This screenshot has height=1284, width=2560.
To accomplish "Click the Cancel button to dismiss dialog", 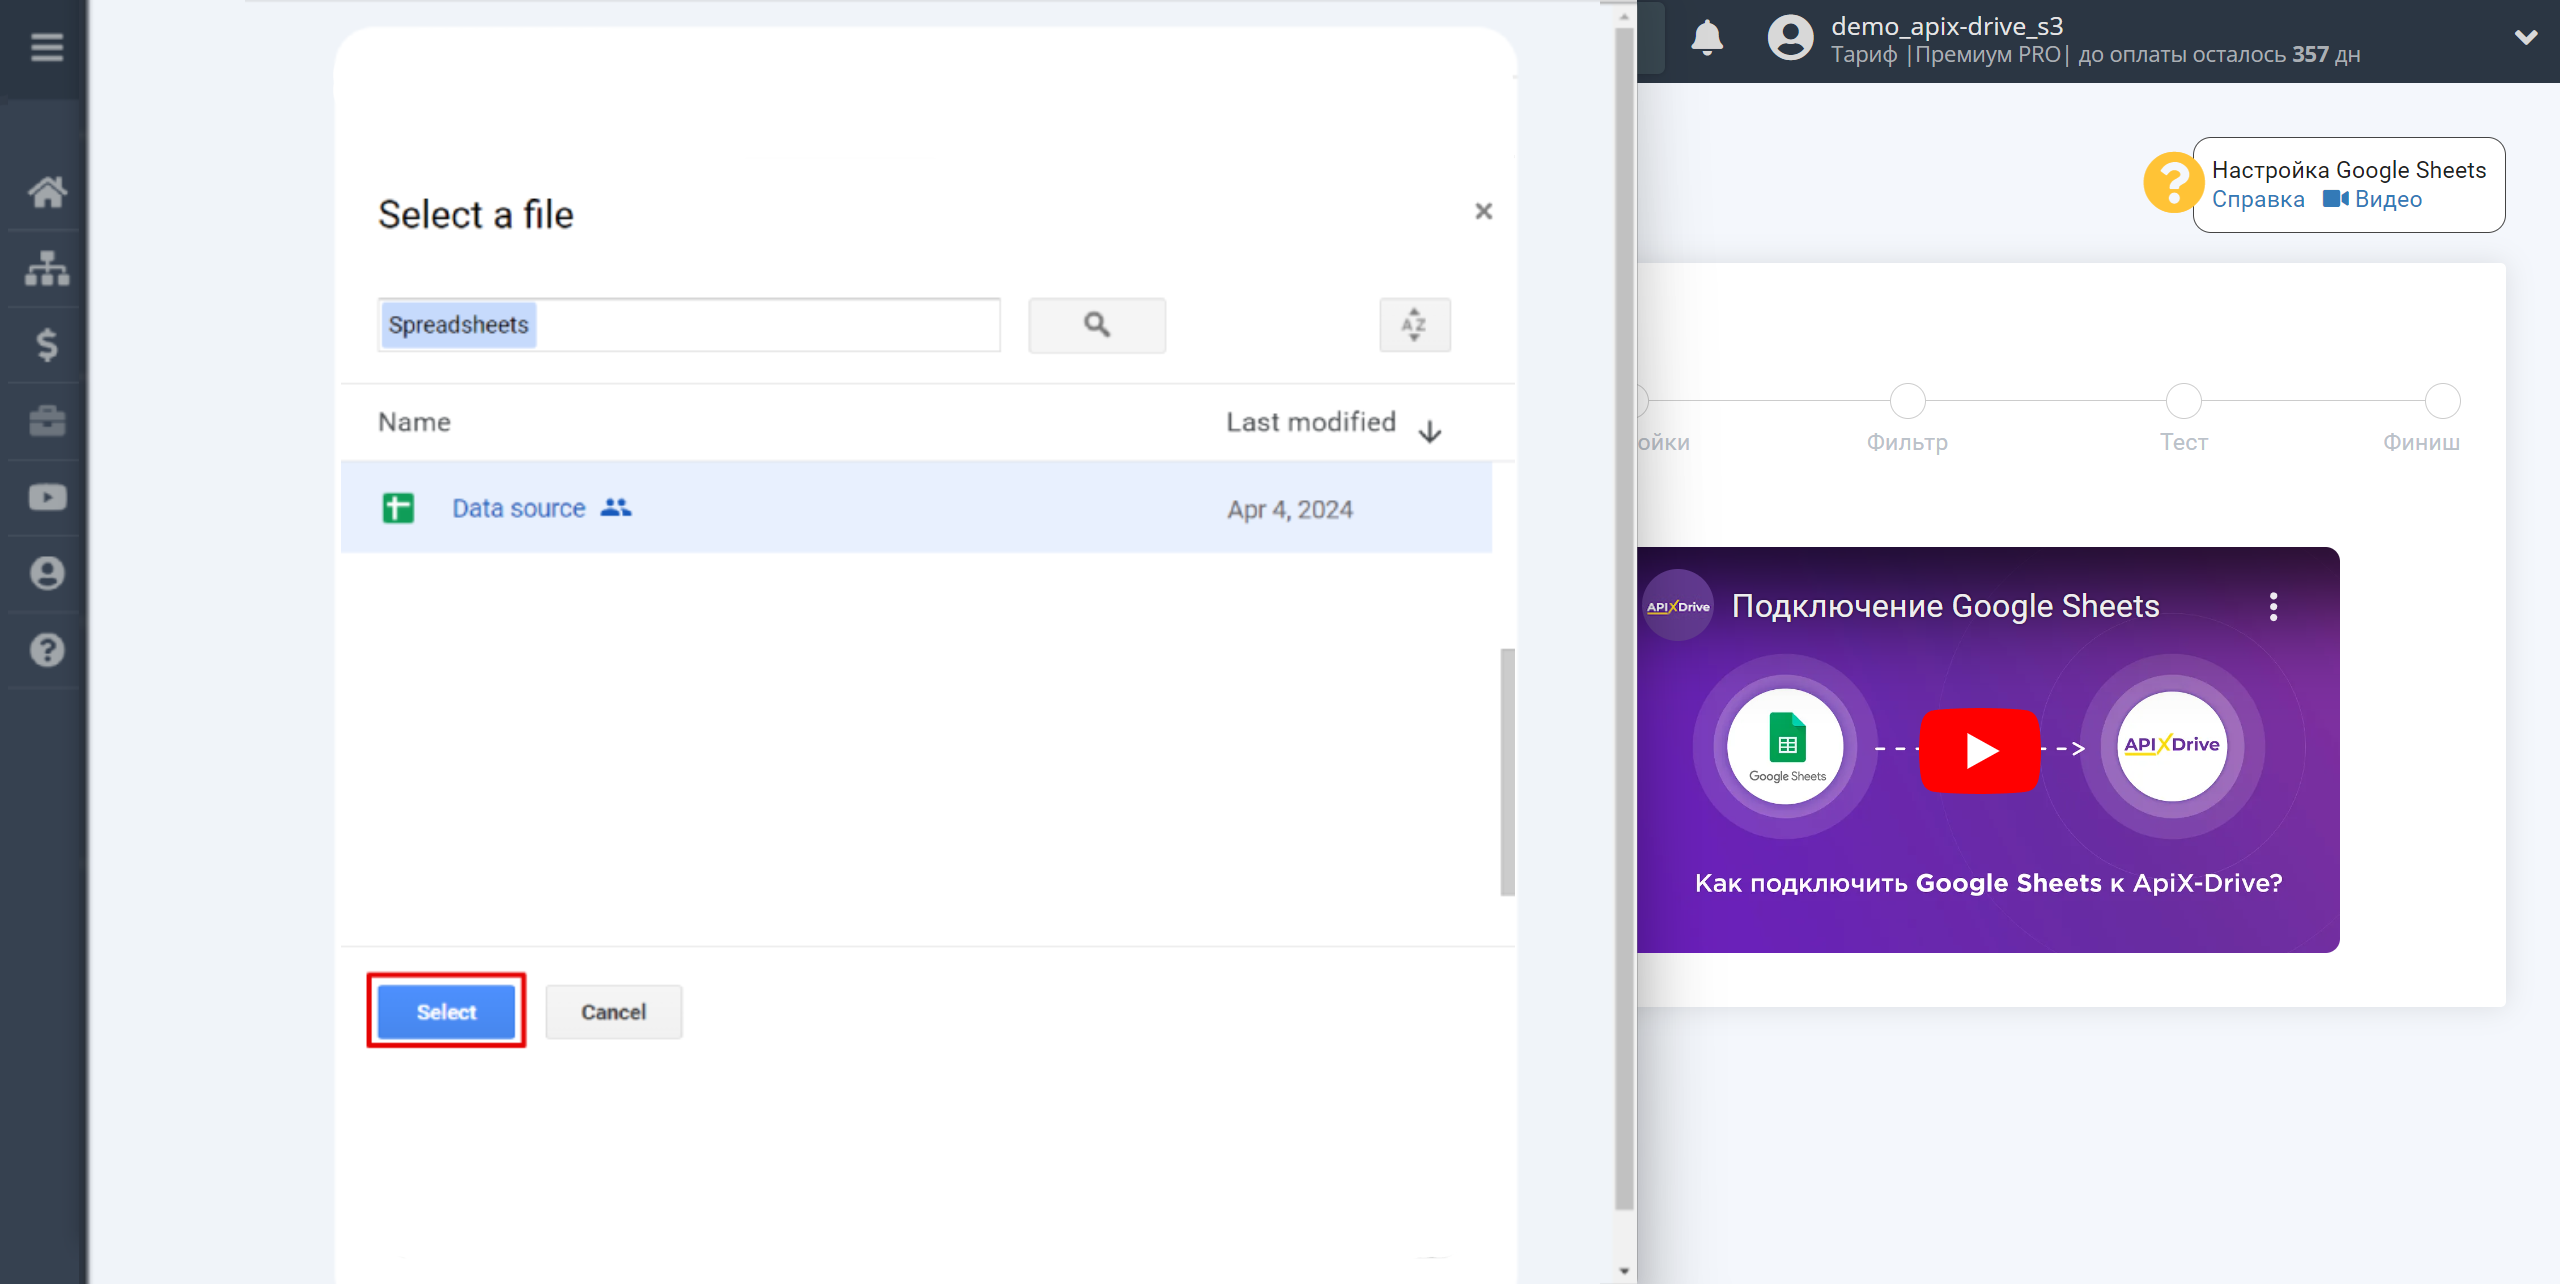I will coord(614,1010).
